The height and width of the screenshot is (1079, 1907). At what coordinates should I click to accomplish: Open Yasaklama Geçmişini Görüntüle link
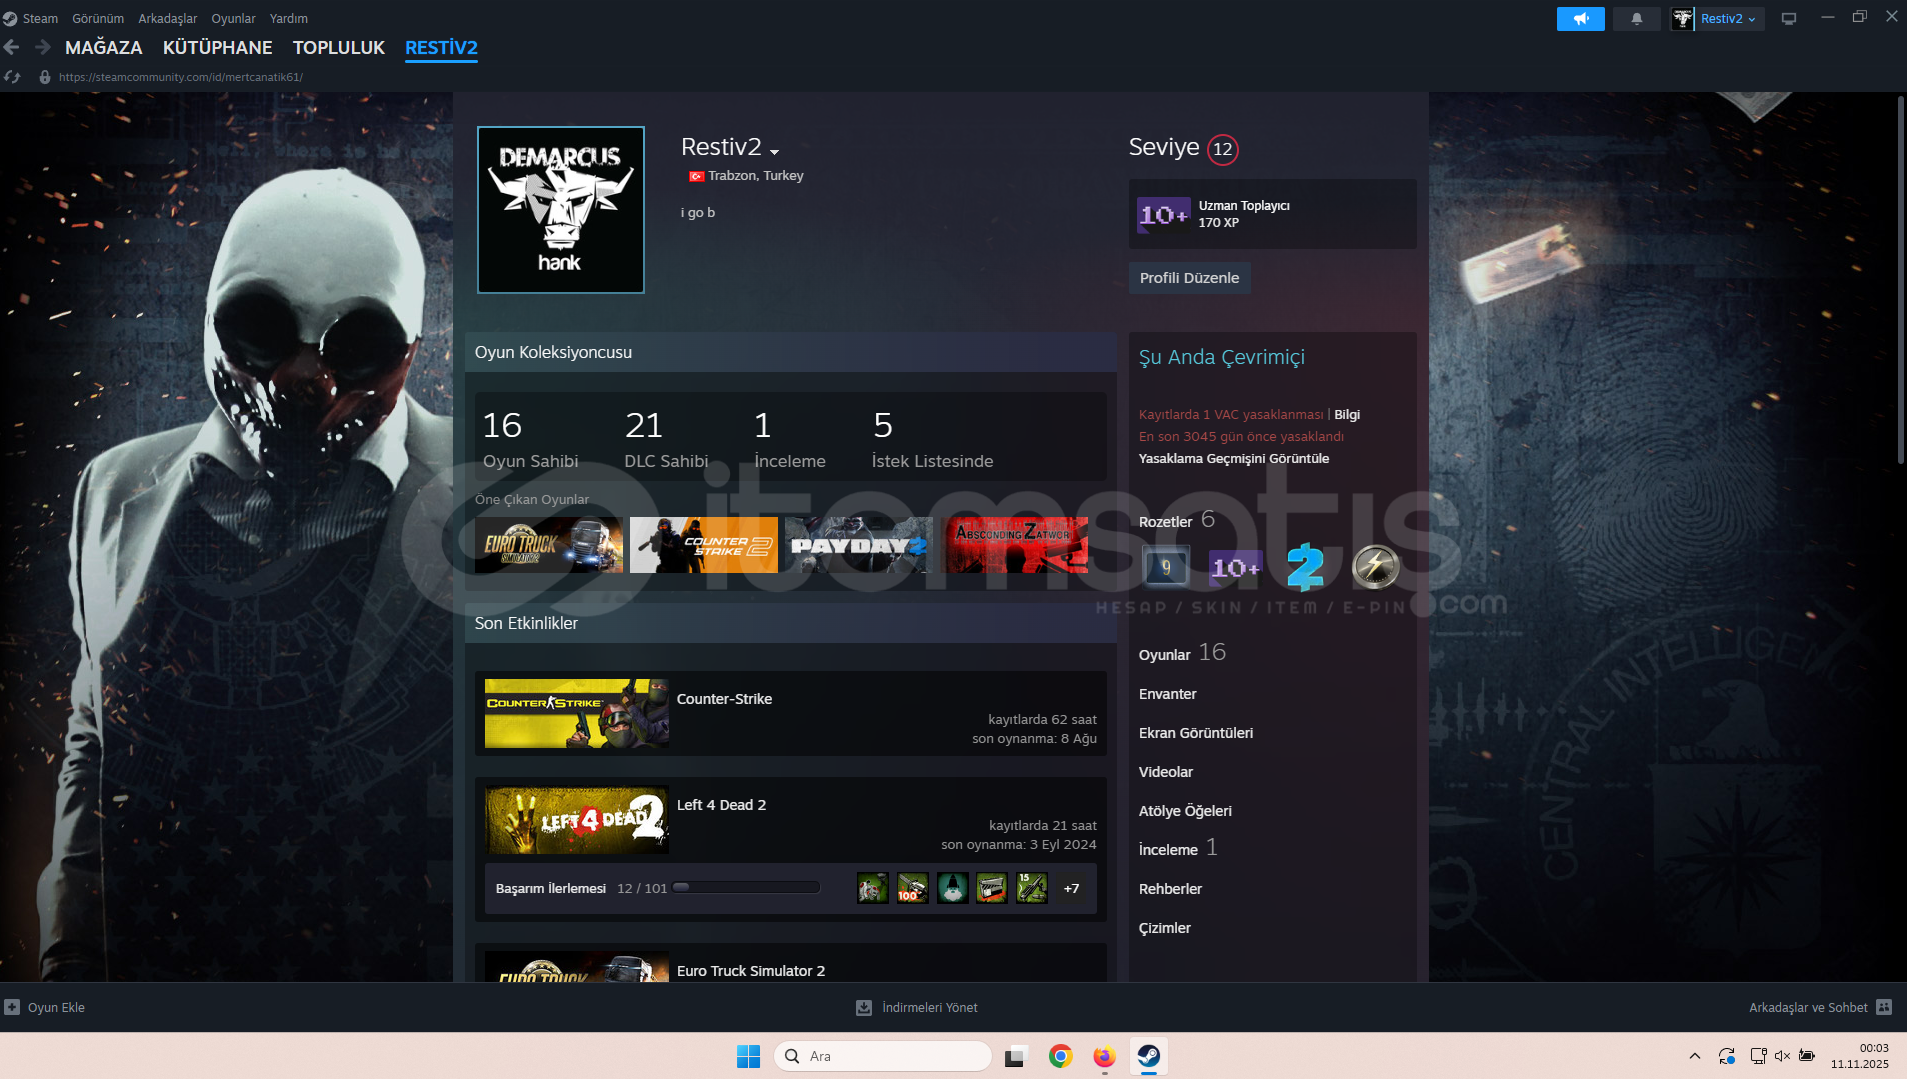tap(1234, 458)
